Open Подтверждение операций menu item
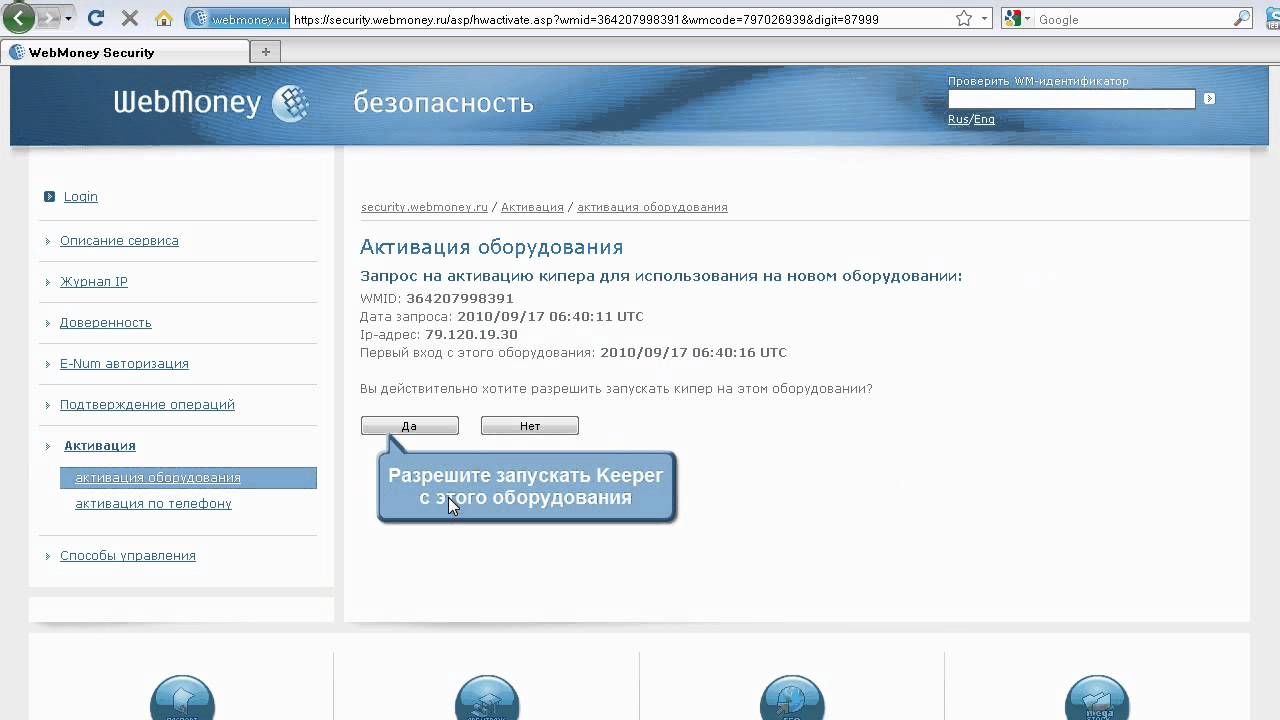The image size is (1280, 720). pos(147,405)
